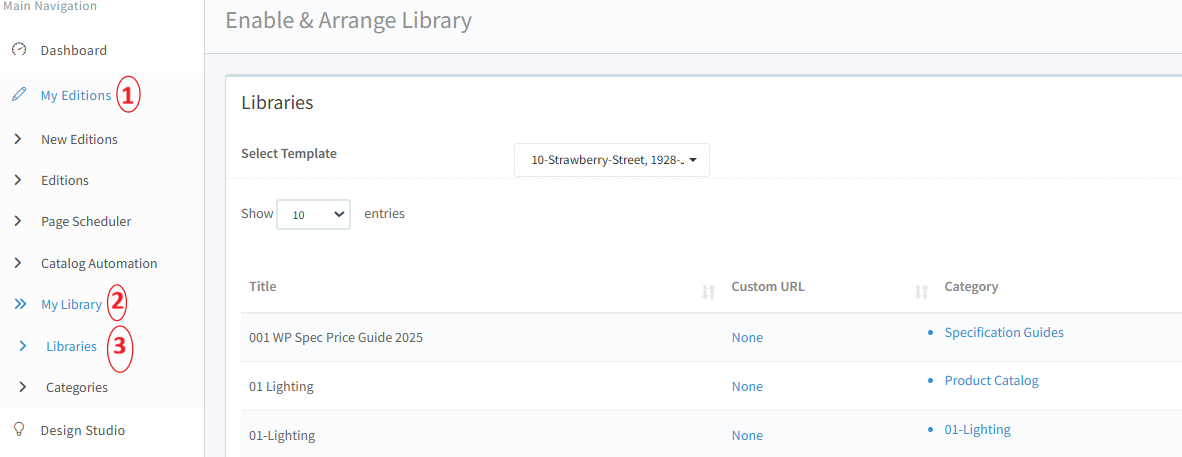Click the My Library double-chevron icon

click(19, 304)
